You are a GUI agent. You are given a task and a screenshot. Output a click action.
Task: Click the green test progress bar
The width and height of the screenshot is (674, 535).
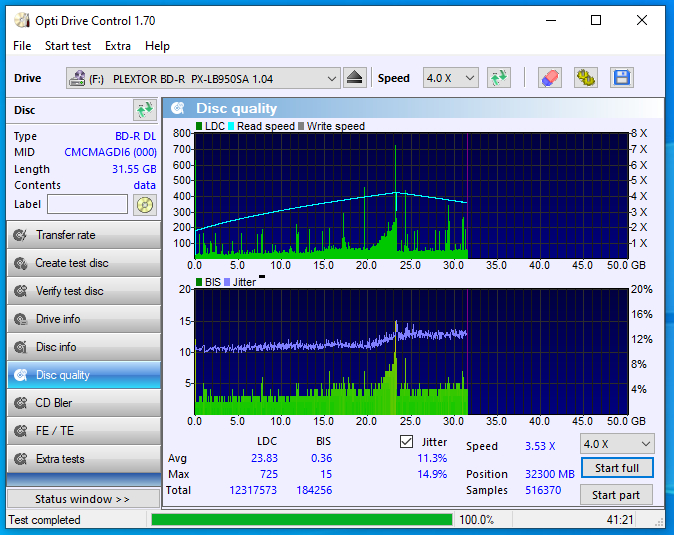coord(302,520)
